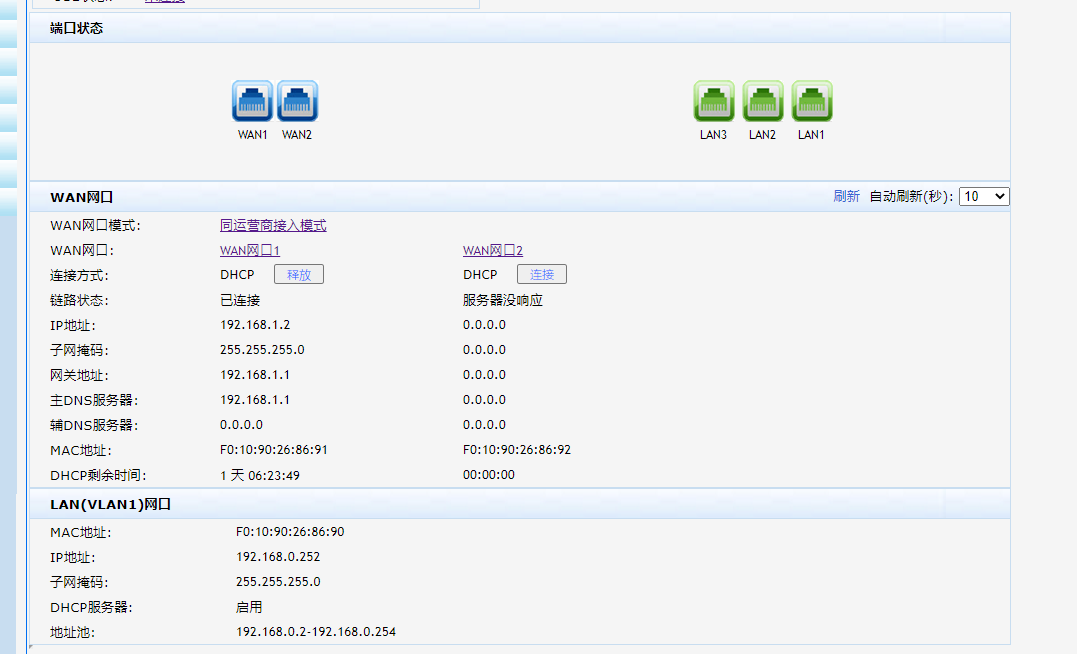This screenshot has width=1077, height=654.
Task: Select WAN1 IP address 192.168.1.2
Action: coord(255,325)
